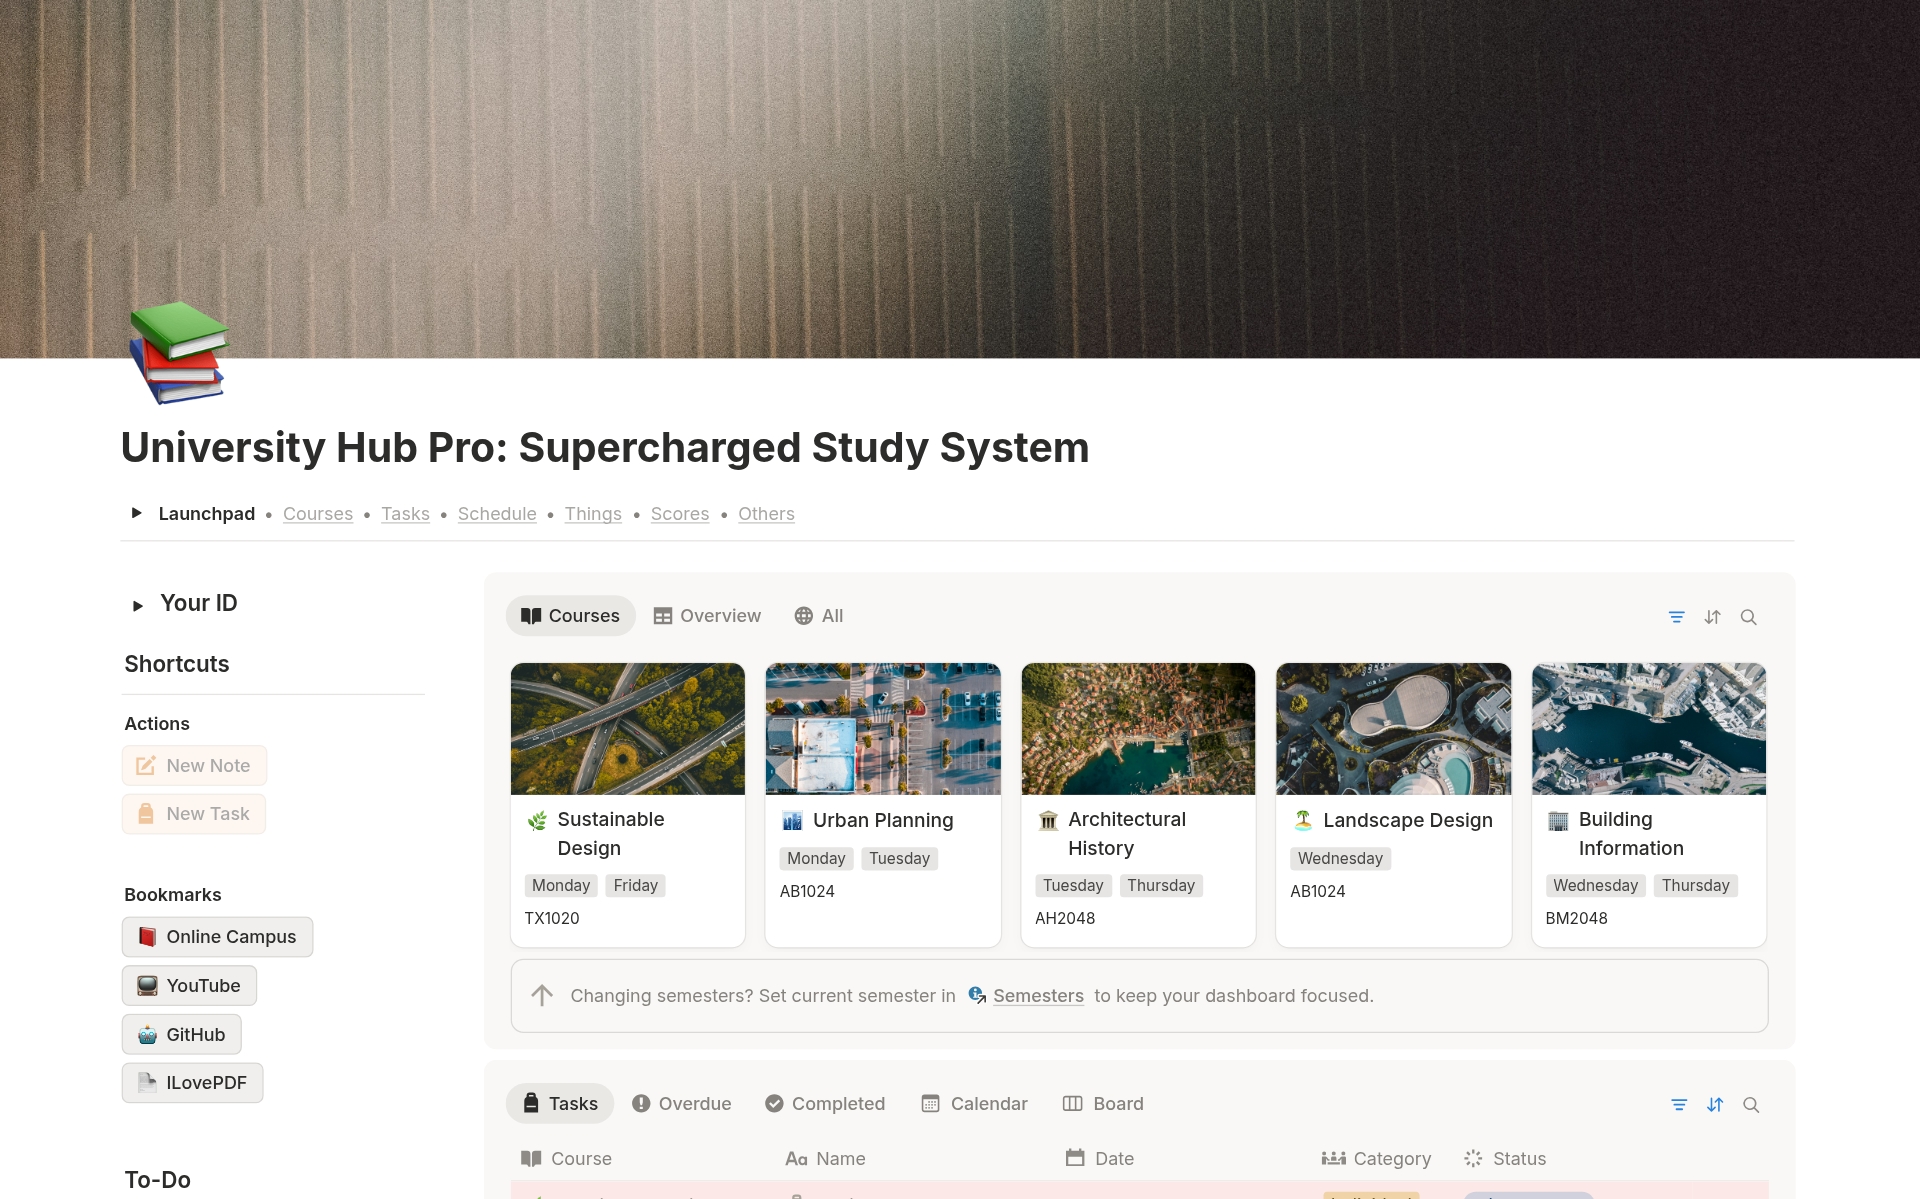The width and height of the screenshot is (1920, 1199).
Task: Click the filter icon in Tasks panel
Action: pos(1679,1105)
